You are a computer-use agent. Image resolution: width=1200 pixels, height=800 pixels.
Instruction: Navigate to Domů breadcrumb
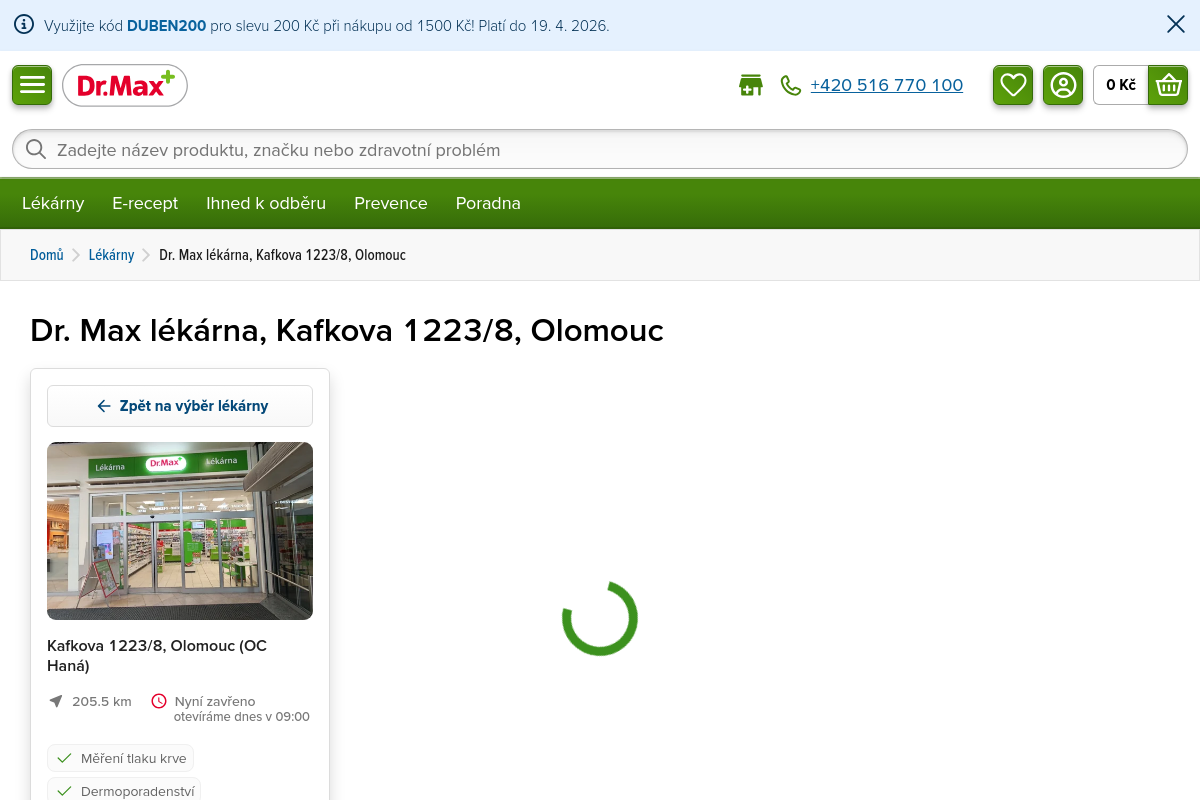point(47,255)
